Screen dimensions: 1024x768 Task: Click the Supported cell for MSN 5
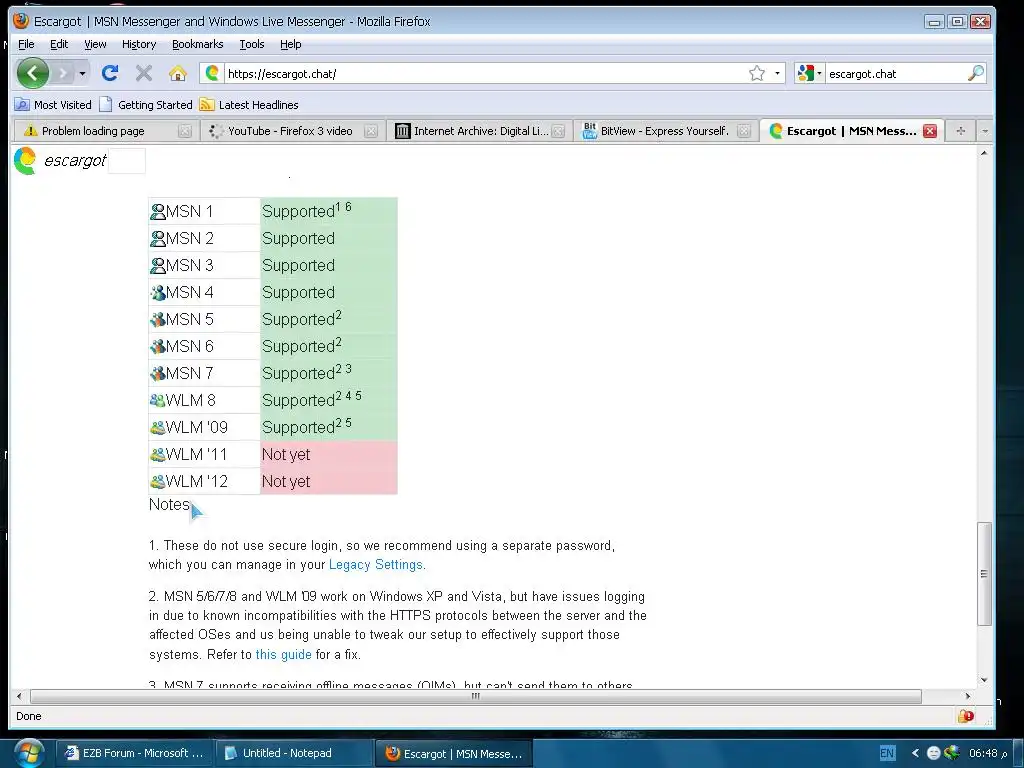tap(328, 319)
